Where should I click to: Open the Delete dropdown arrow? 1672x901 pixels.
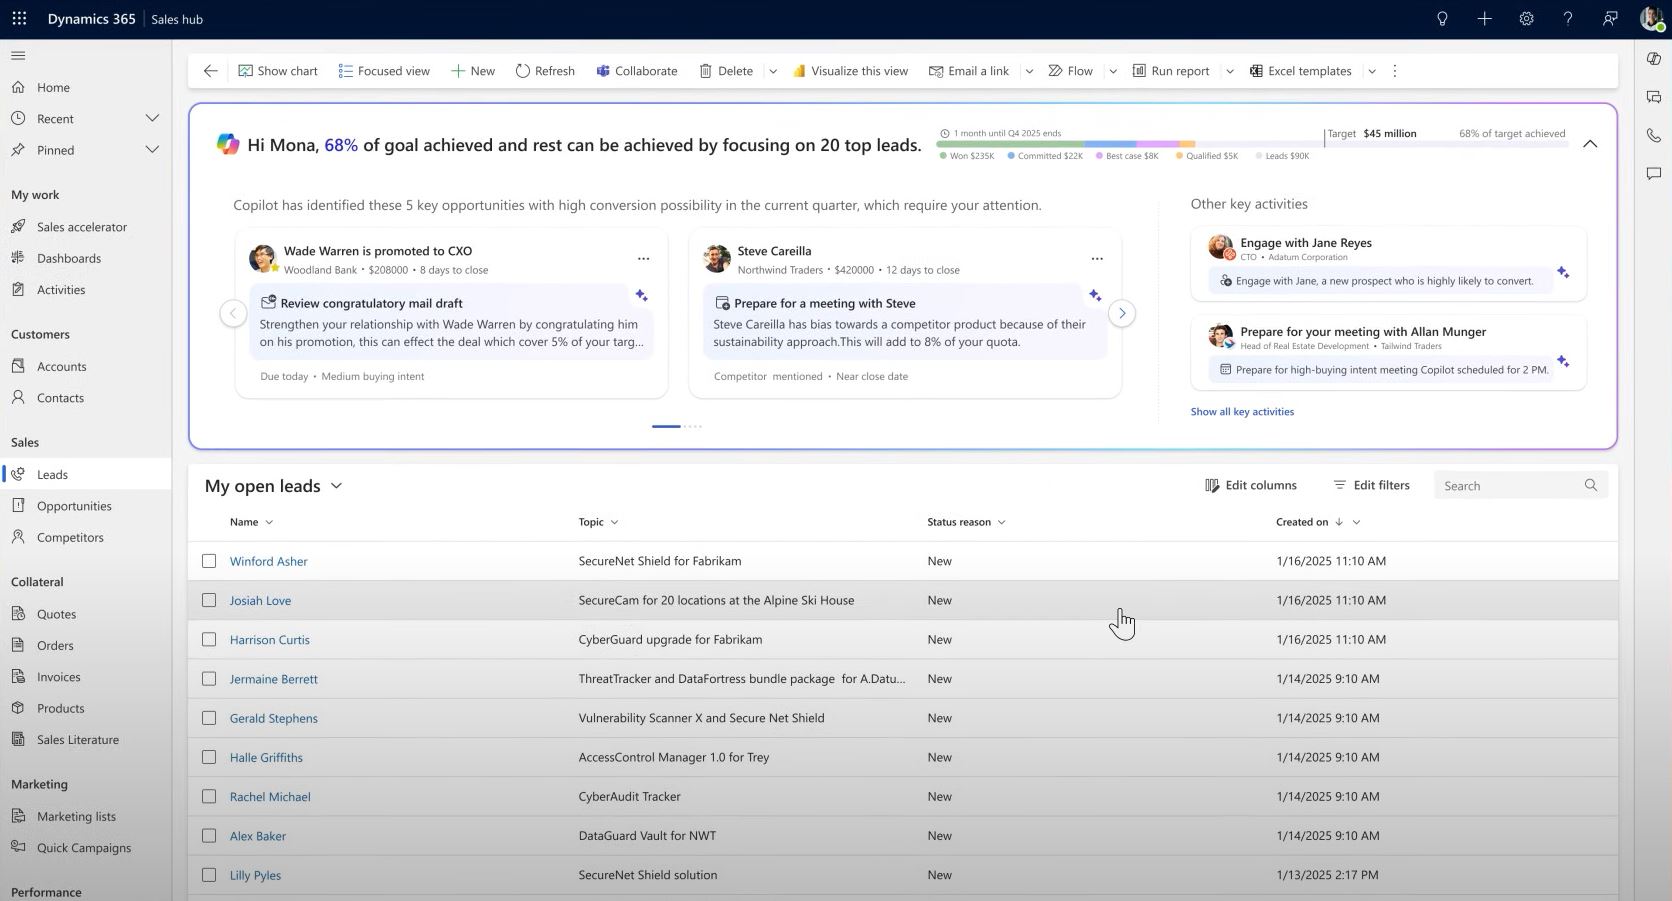pos(773,71)
